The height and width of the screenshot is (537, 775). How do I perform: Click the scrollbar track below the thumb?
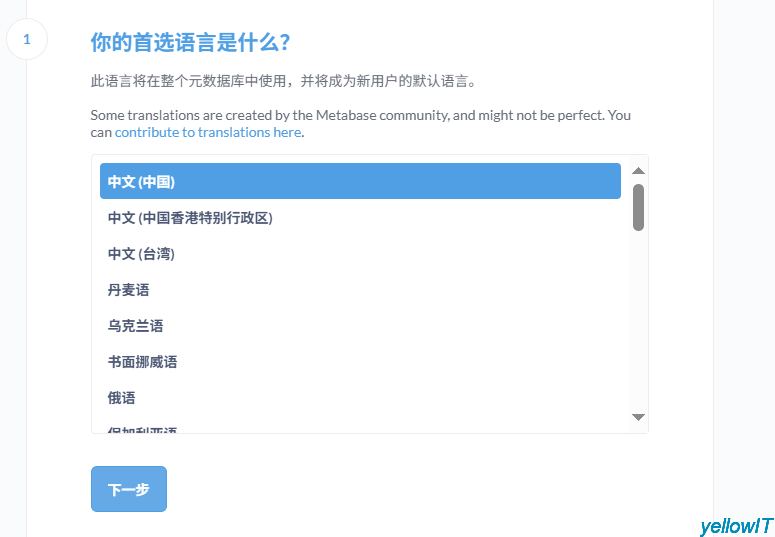638,320
